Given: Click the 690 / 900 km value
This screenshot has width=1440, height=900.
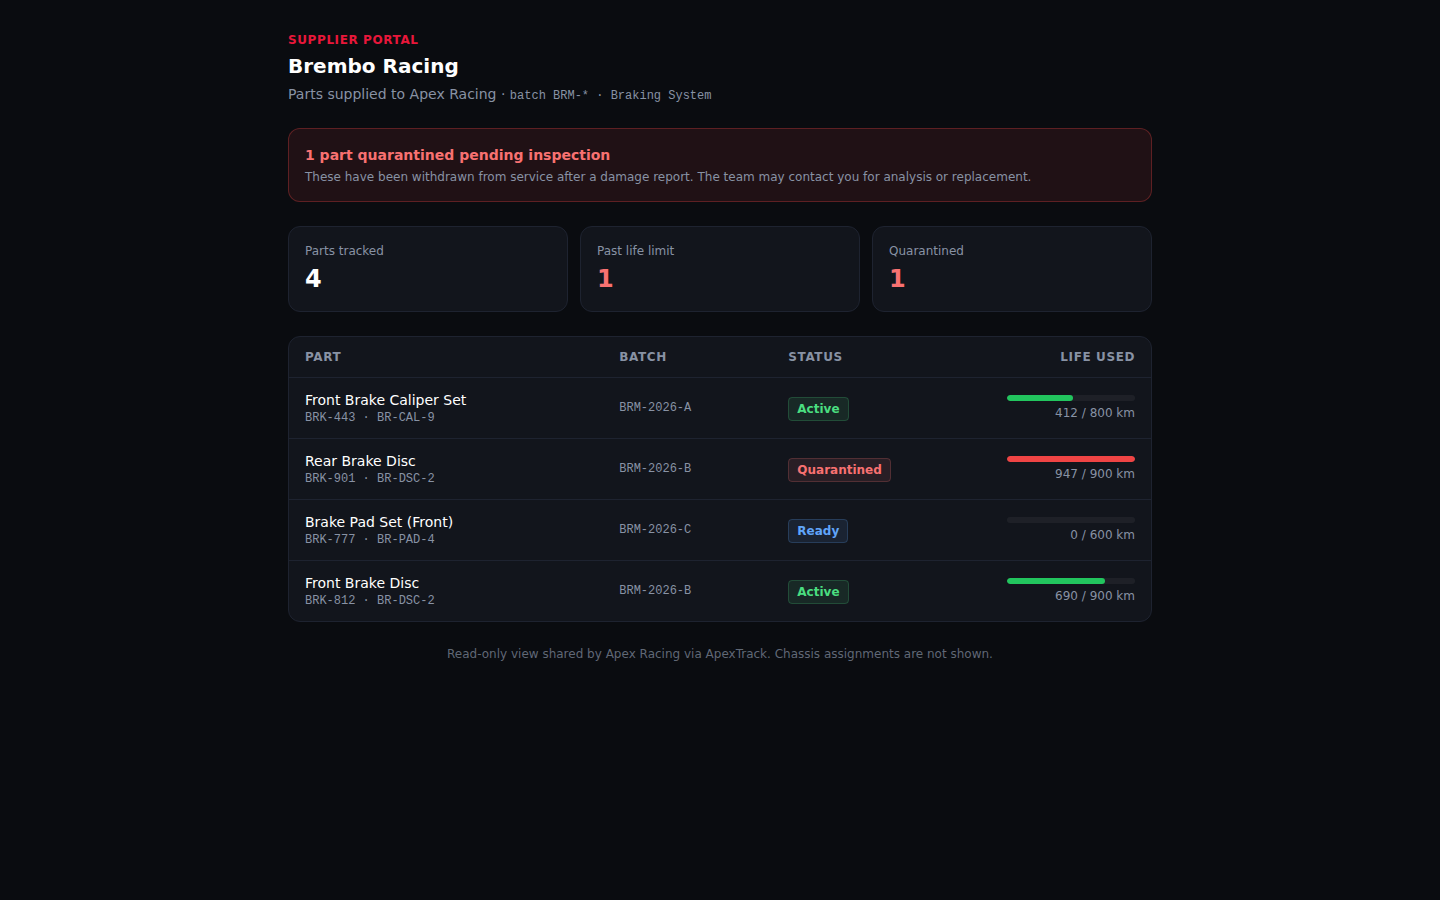Looking at the screenshot, I should pyautogui.click(x=1095, y=596).
